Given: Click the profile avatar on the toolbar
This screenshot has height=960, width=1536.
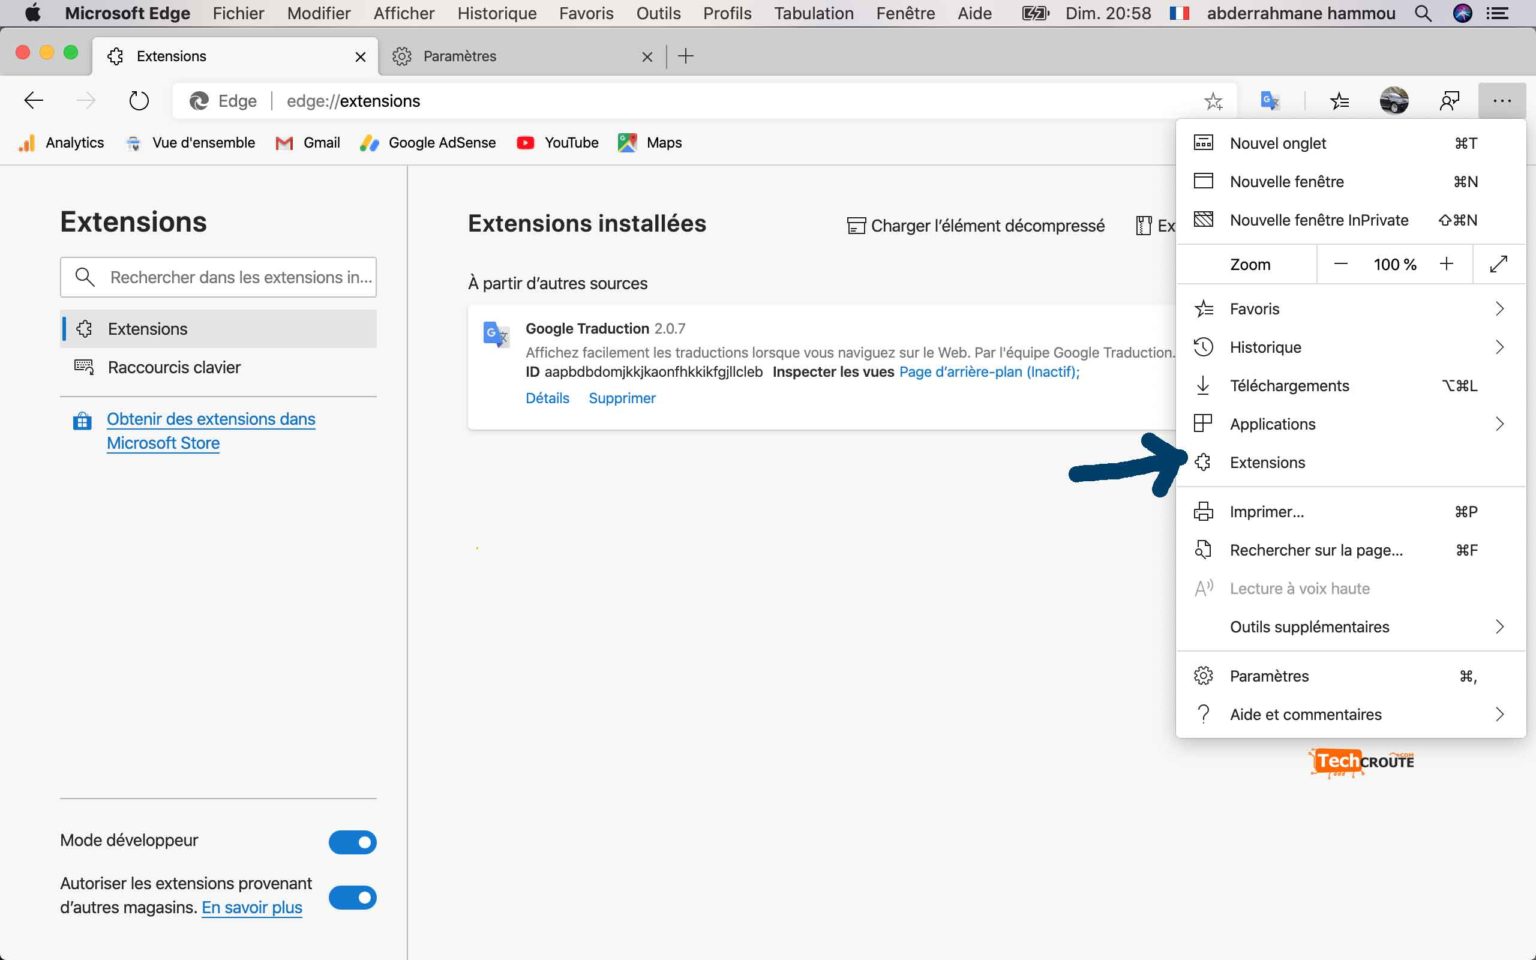Looking at the screenshot, I should click(x=1393, y=100).
